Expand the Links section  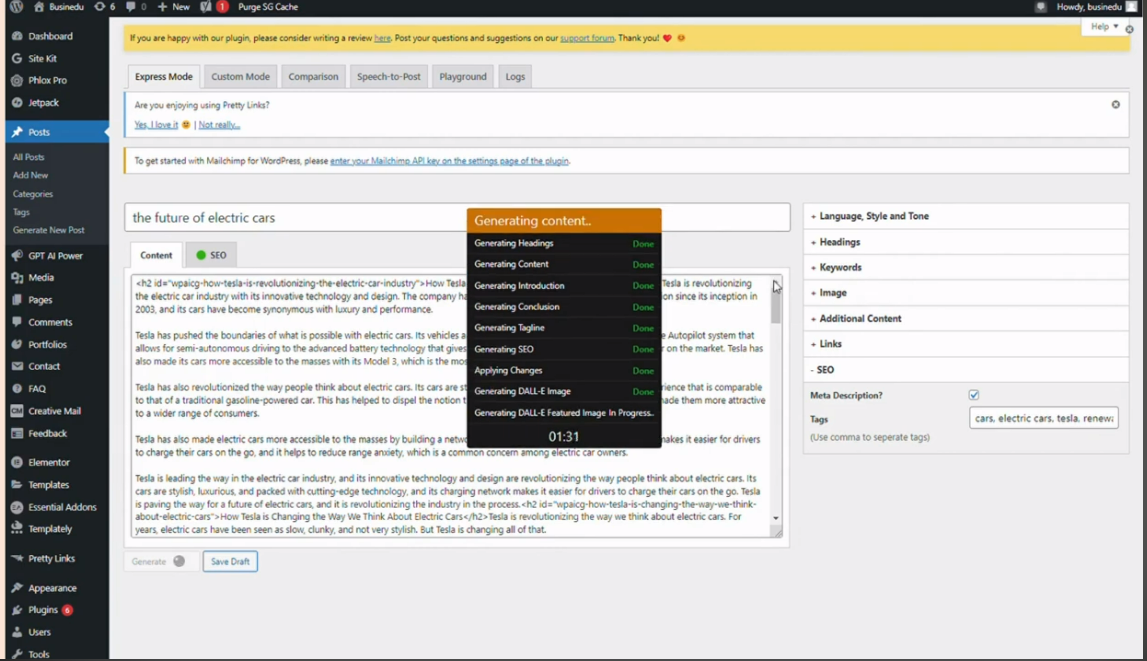[966, 344]
